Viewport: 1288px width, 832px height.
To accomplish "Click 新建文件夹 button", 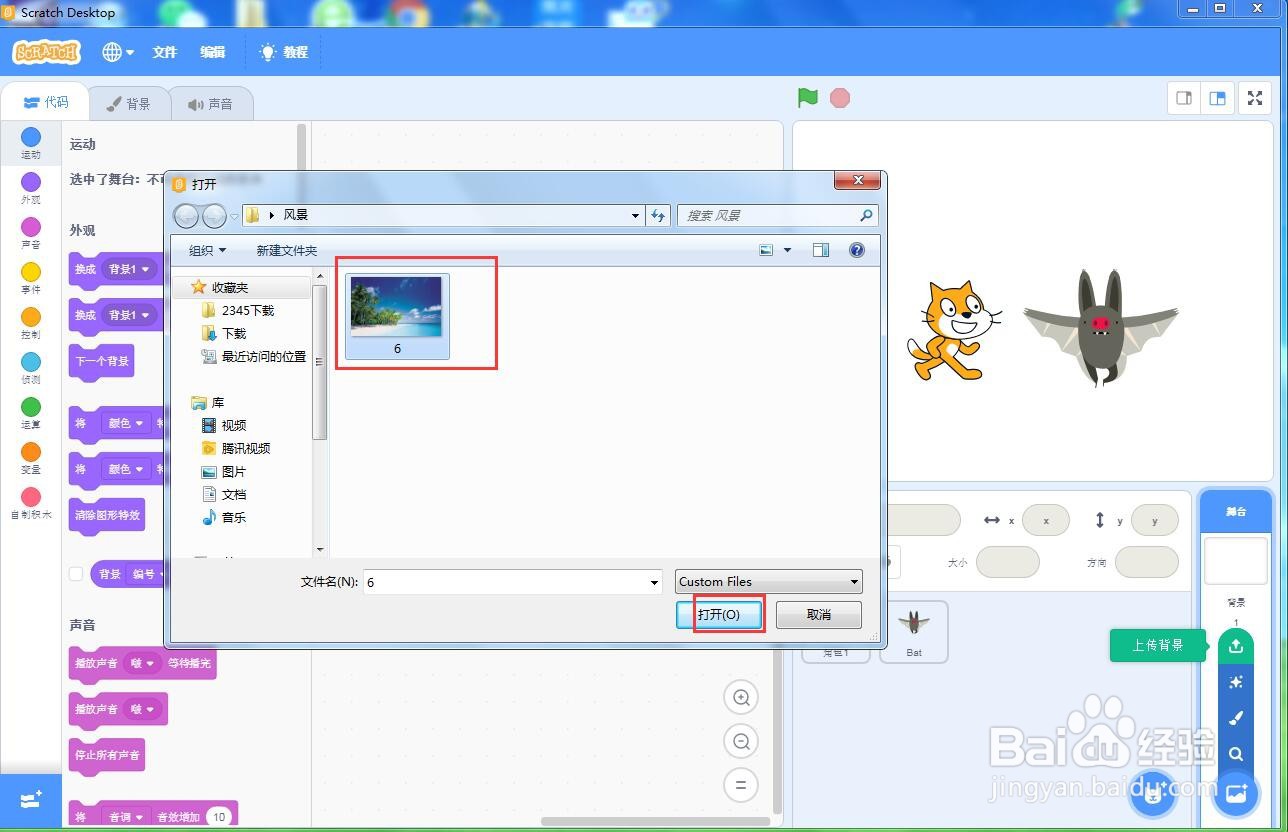I will [286, 250].
